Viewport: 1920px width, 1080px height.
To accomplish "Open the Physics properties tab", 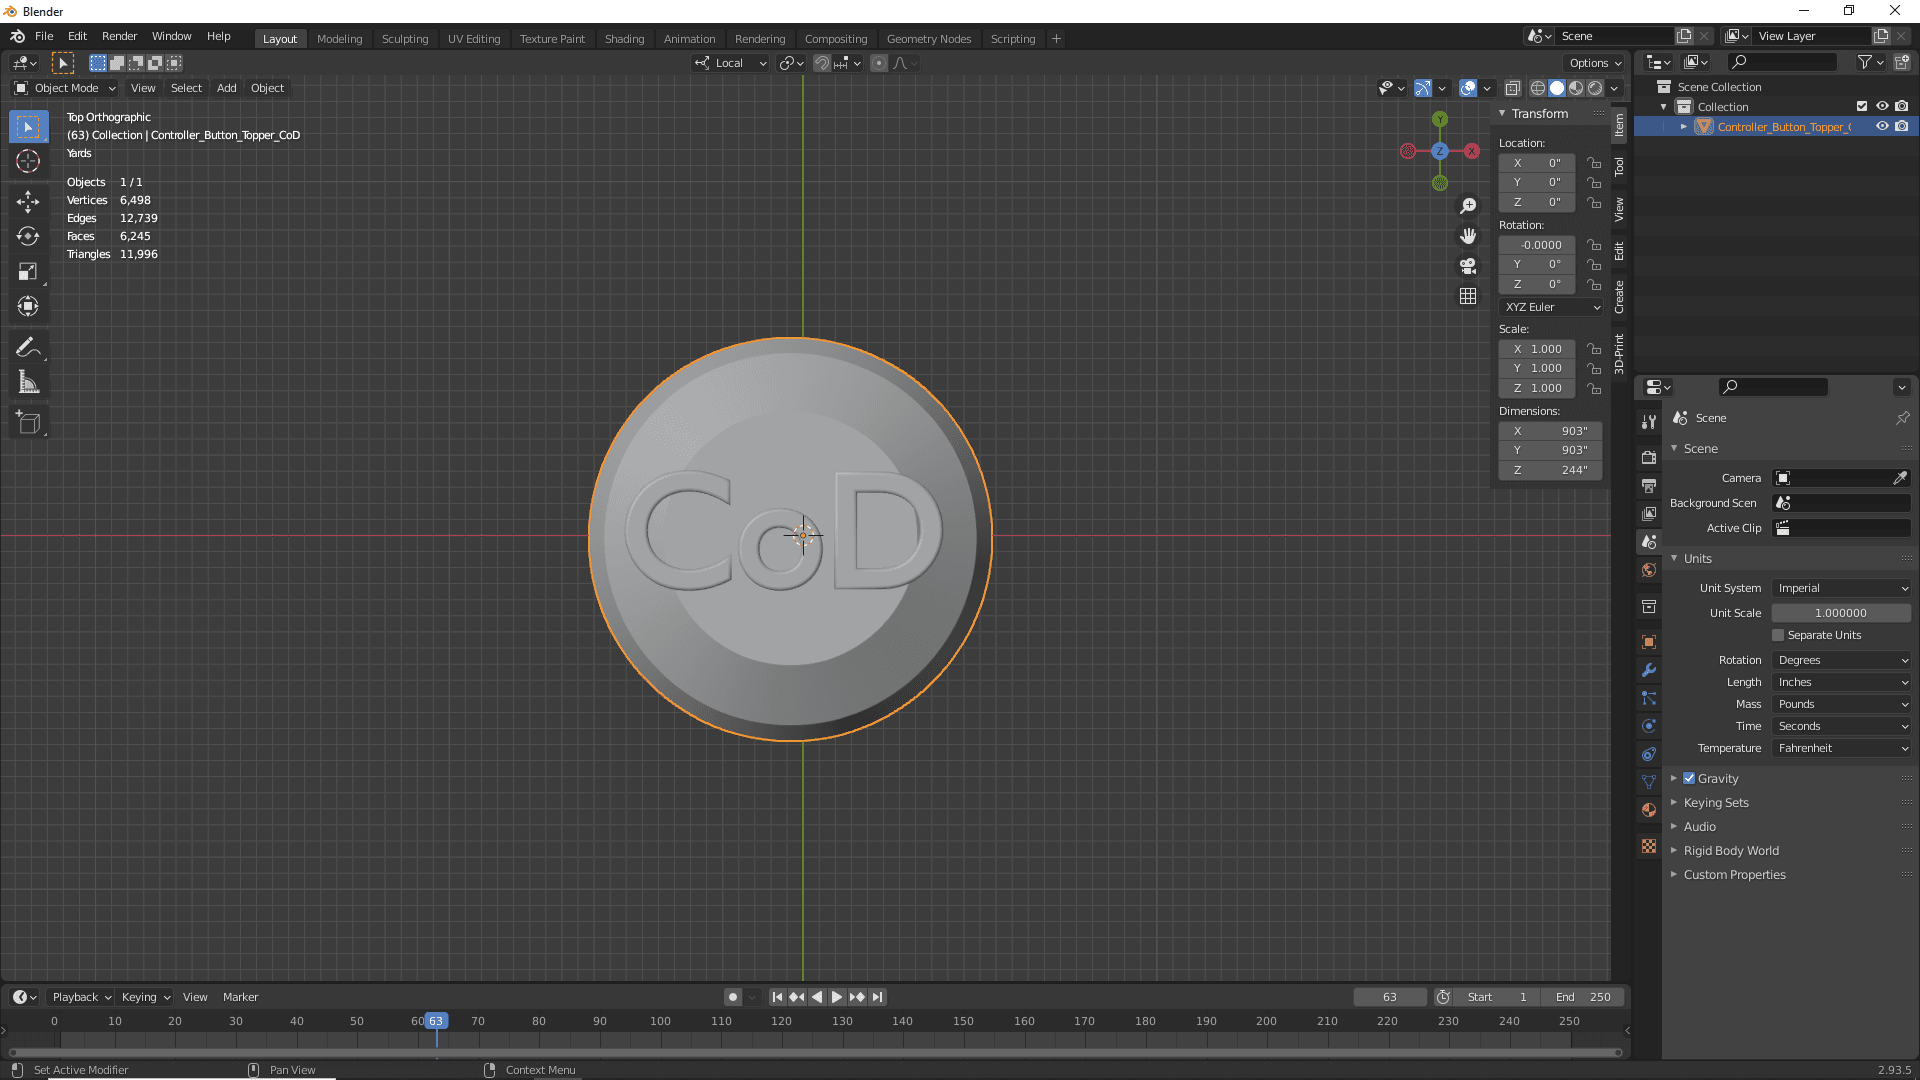I will (x=1649, y=726).
